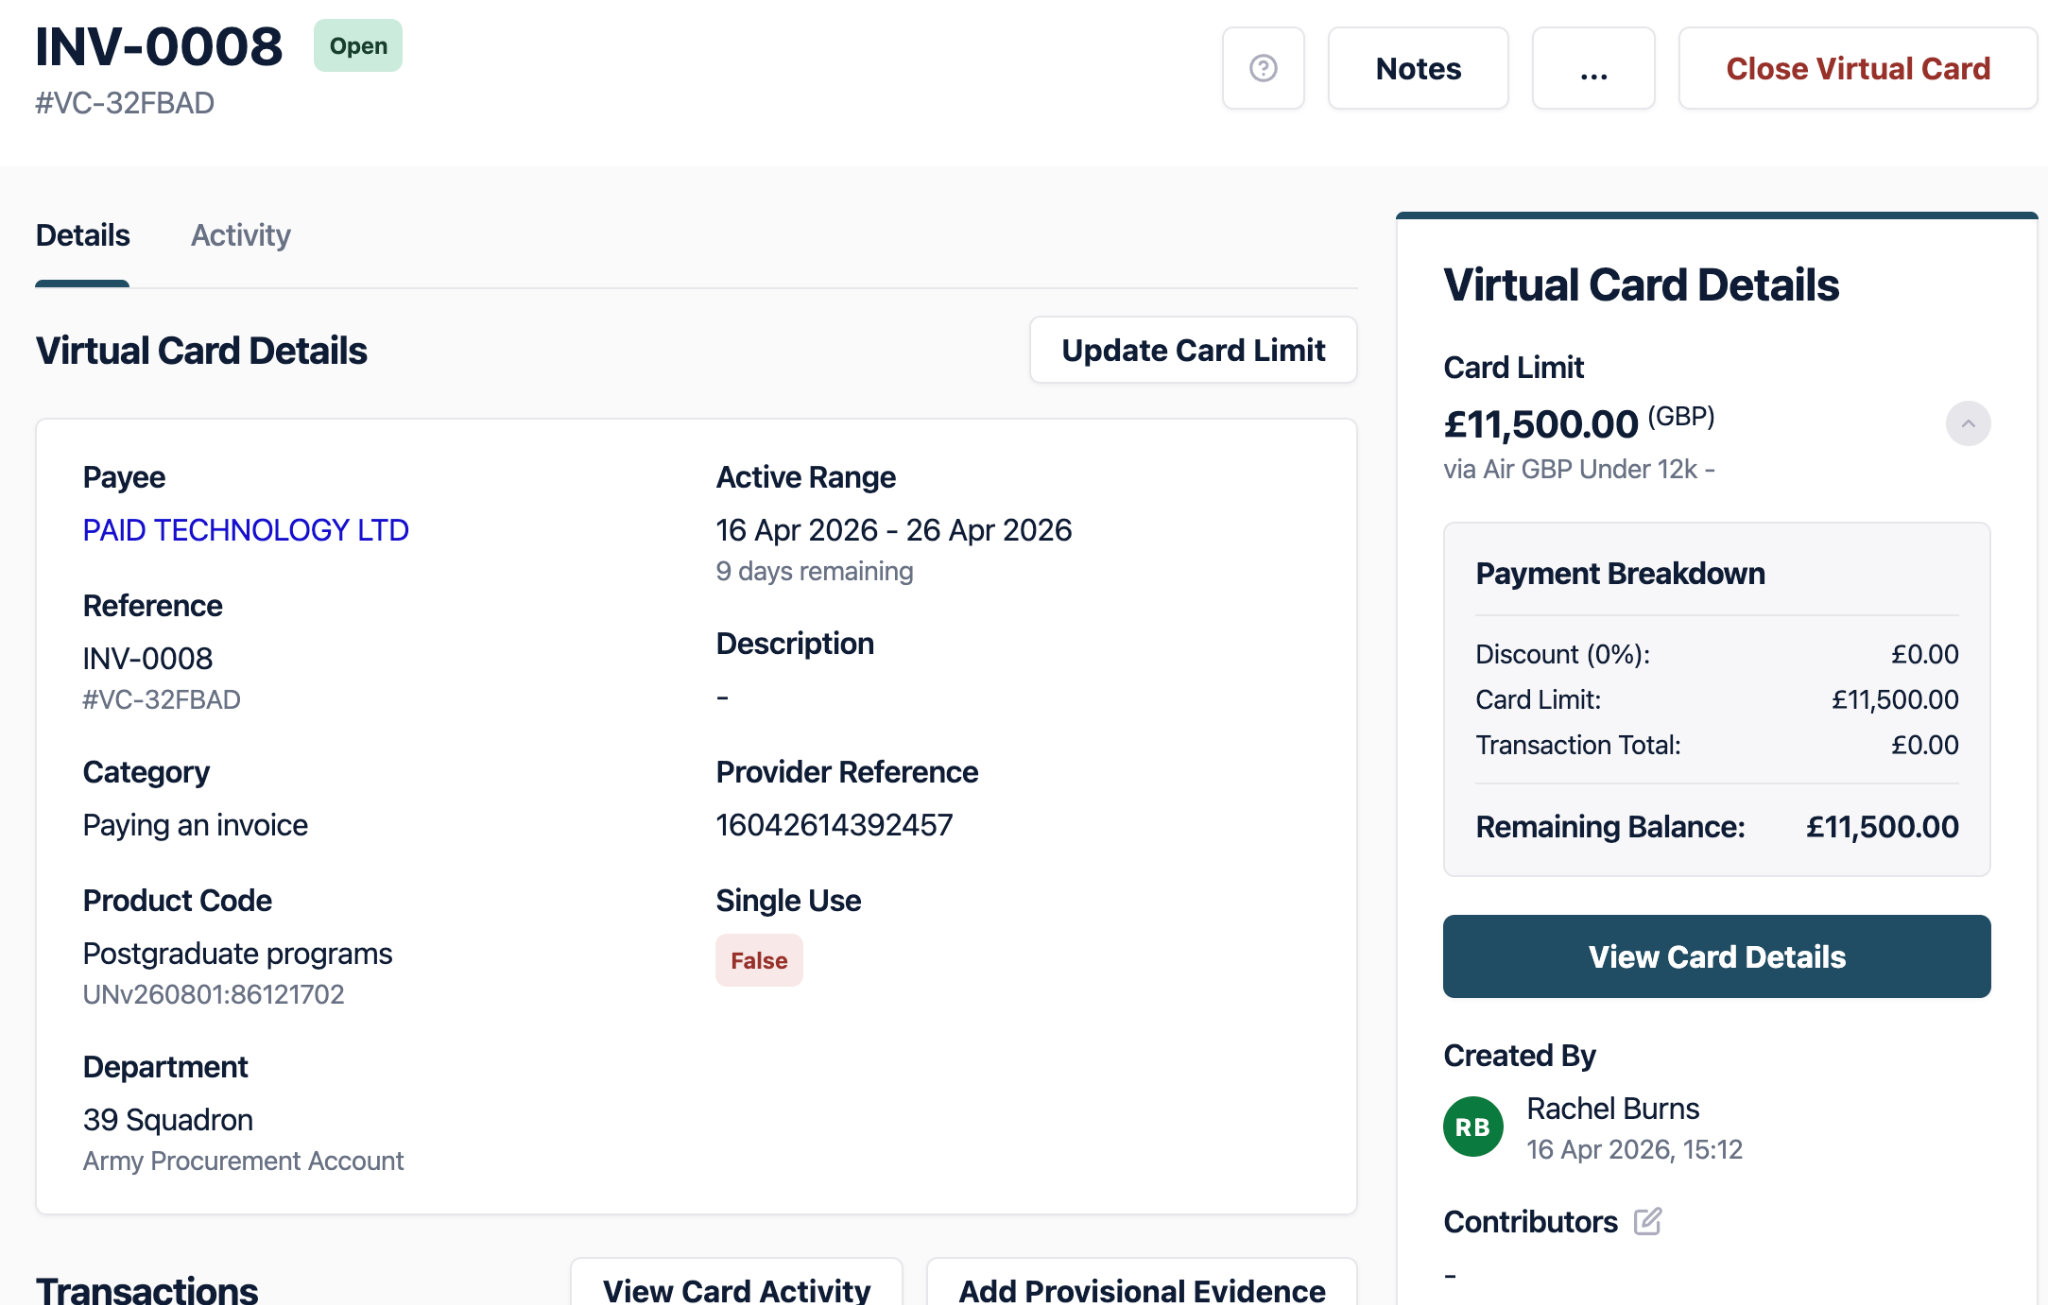Click the Provider Reference number 16042614392457
Image resolution: width=2048 pixels, height=1305 pixels.
[x=834, y=825]
